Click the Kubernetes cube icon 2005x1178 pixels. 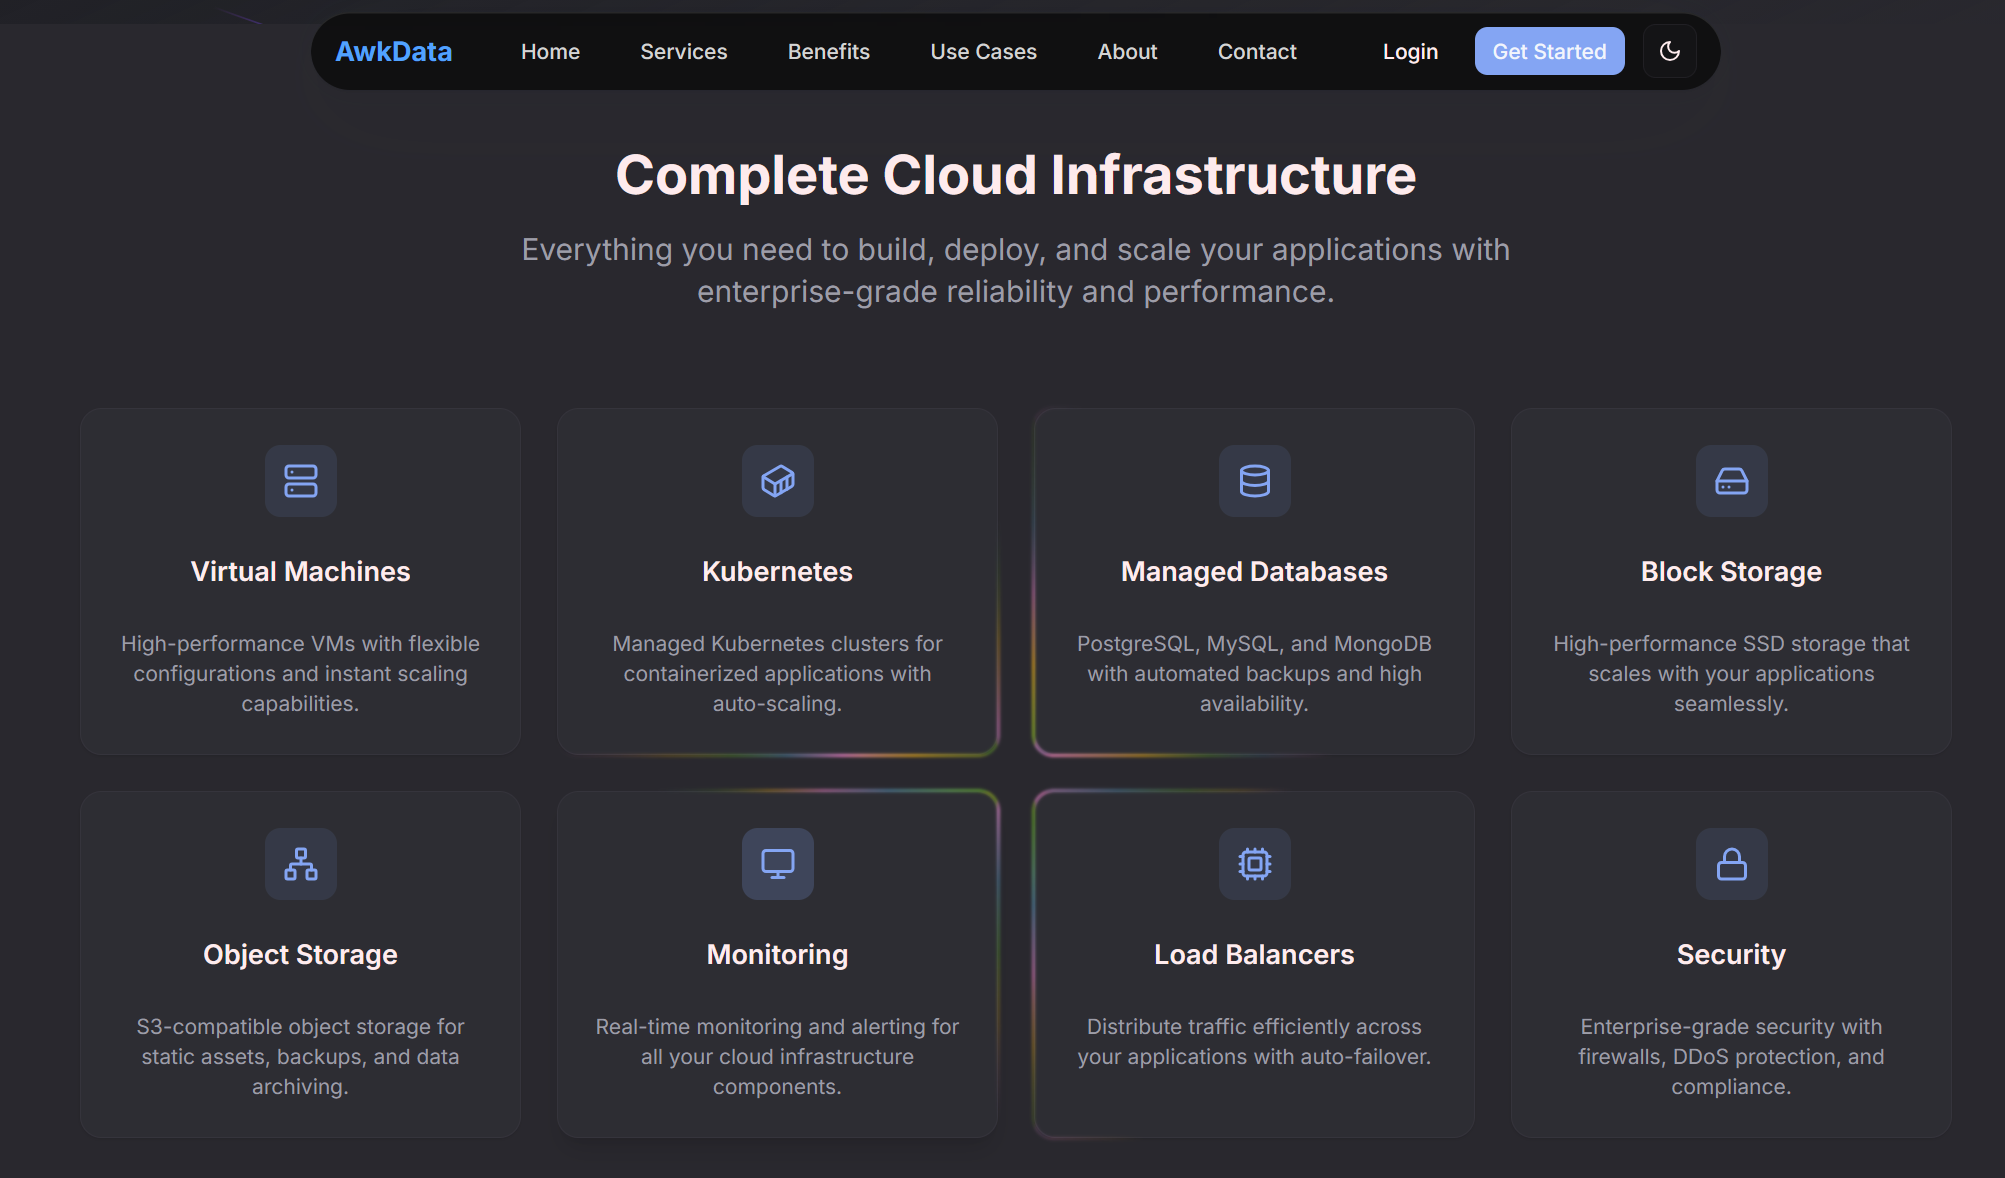pyautogui.click(x=777, y=481)
